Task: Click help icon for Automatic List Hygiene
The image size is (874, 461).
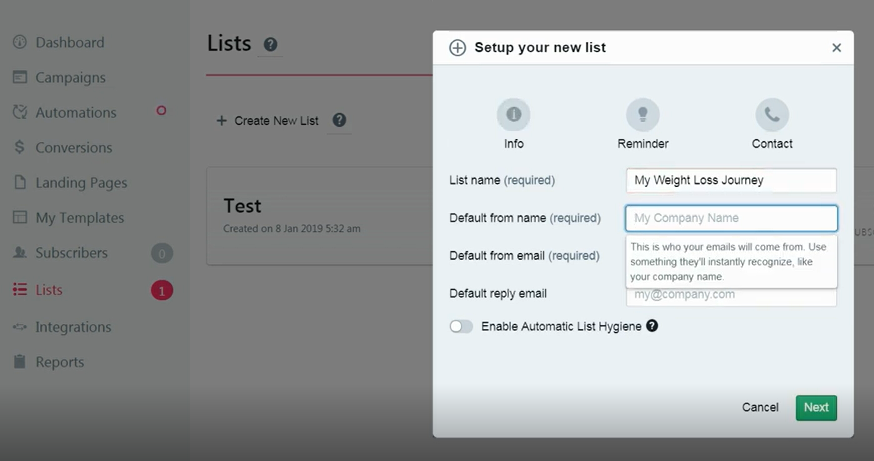Action: [x=652, y=326]
